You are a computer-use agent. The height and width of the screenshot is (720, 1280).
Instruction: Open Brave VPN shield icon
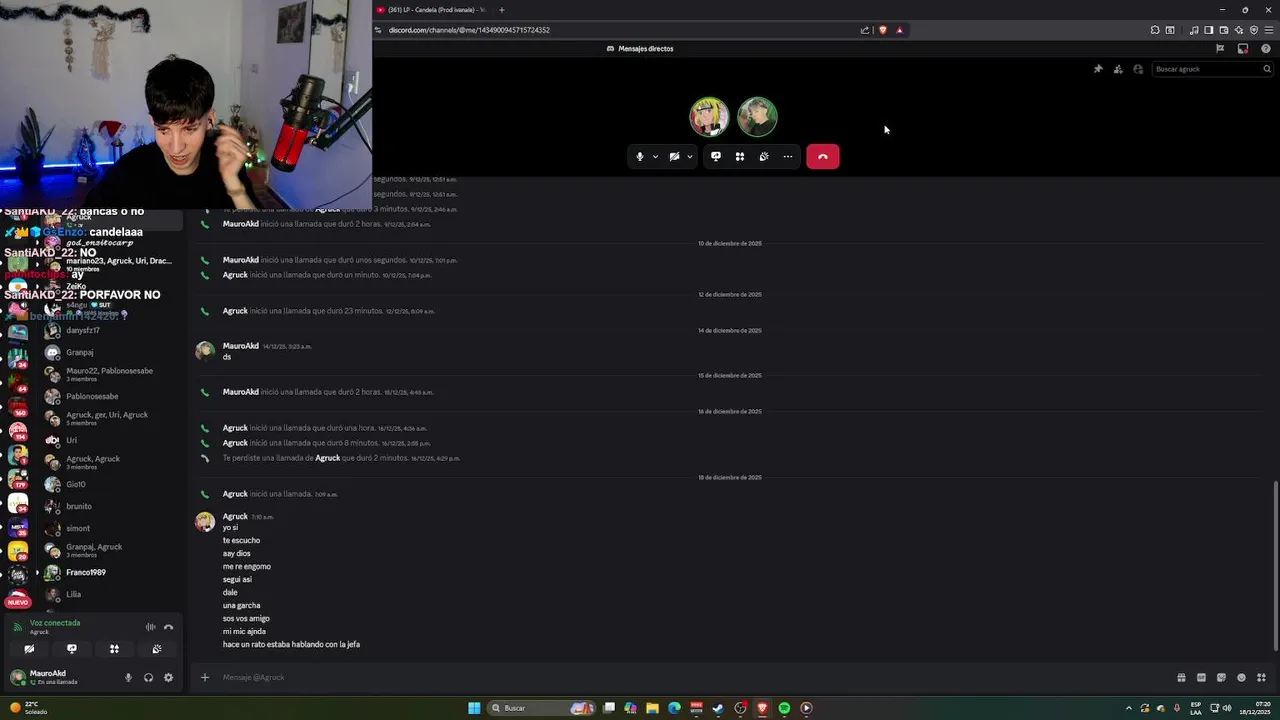point(1254,30)
